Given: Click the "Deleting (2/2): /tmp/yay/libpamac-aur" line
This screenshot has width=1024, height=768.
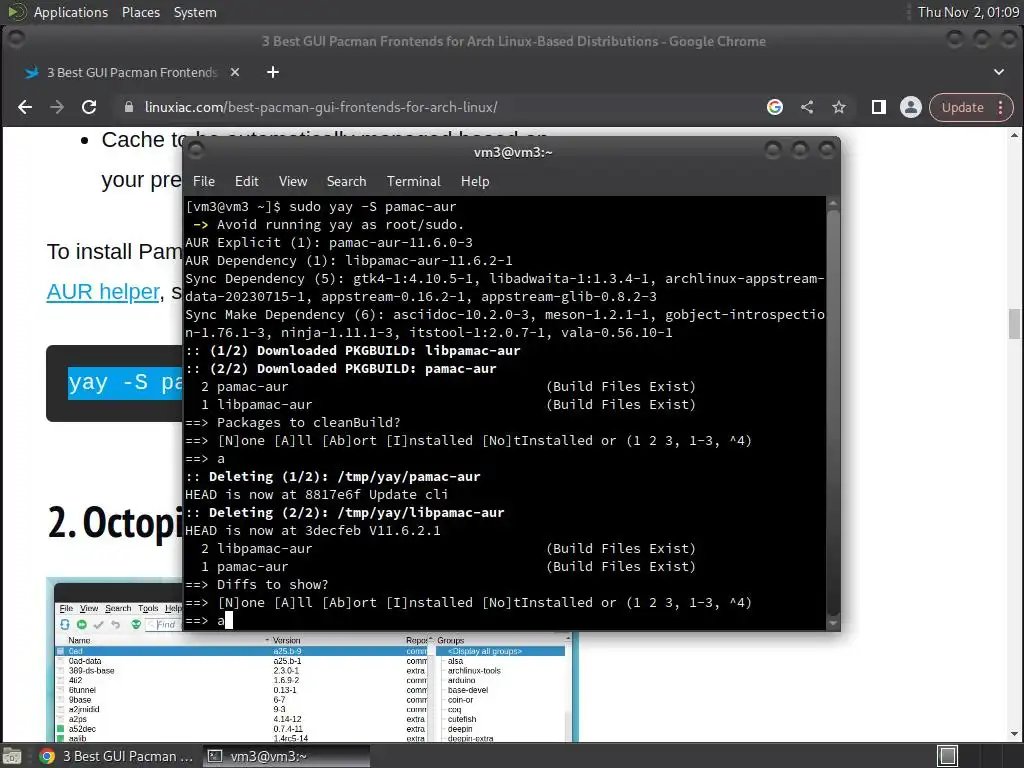Looking at the screenshot, I should click(x=357, y=513).
